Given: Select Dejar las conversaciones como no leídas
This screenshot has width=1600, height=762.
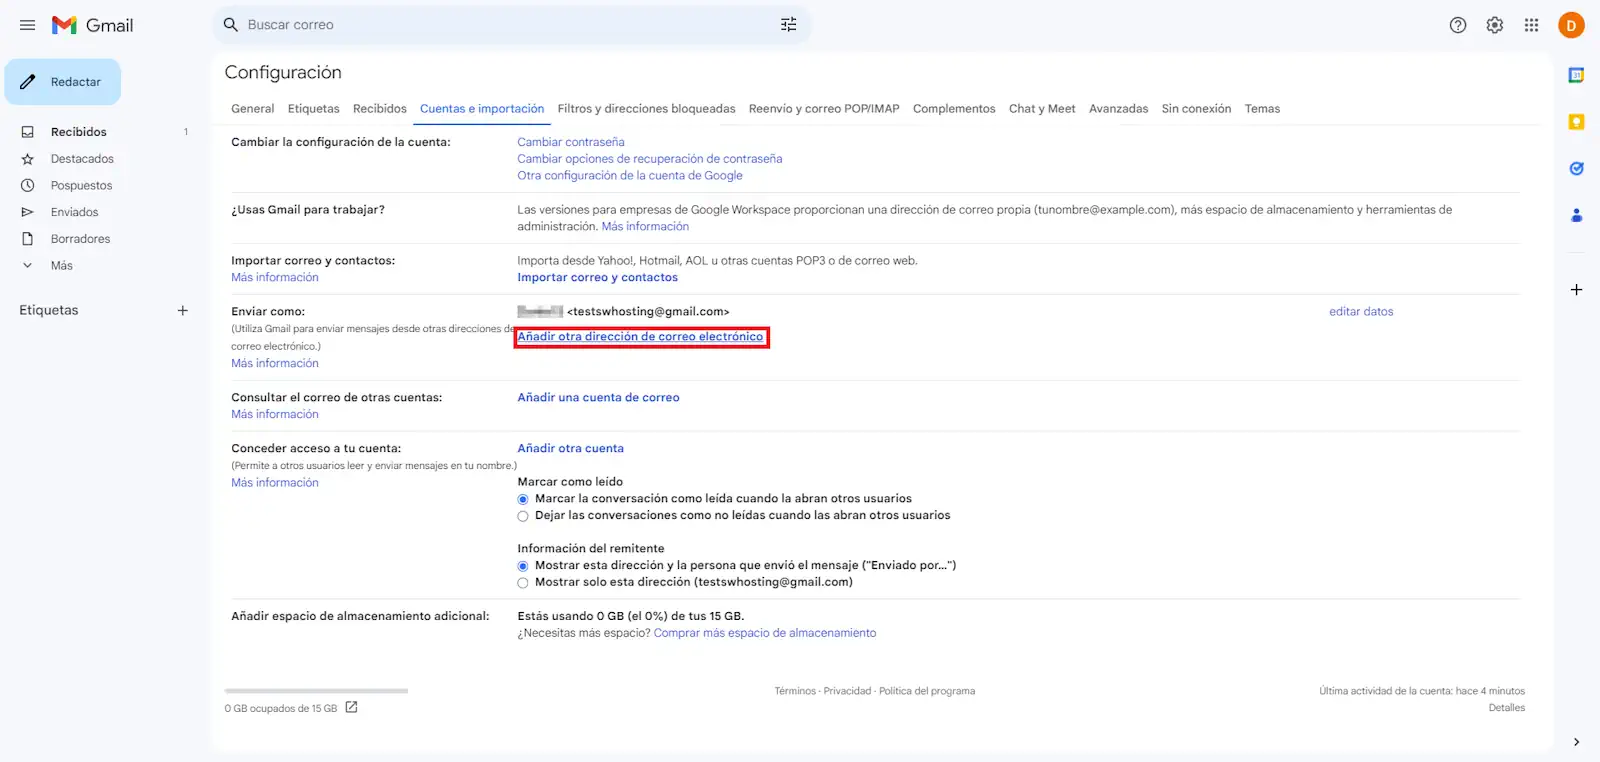Looking at the screenshot, I should 523,516.
